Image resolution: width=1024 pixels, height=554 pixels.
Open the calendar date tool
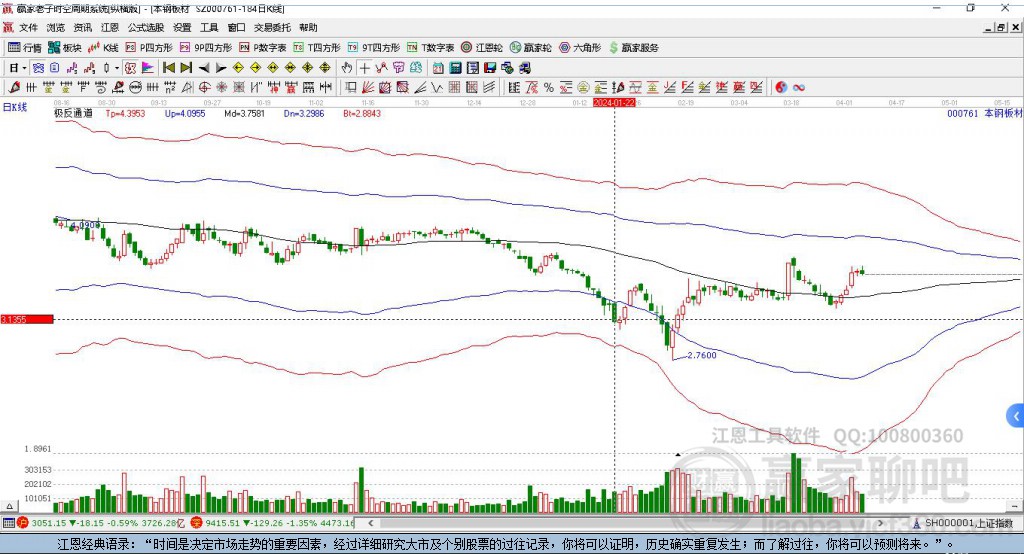tap(438, 68)
